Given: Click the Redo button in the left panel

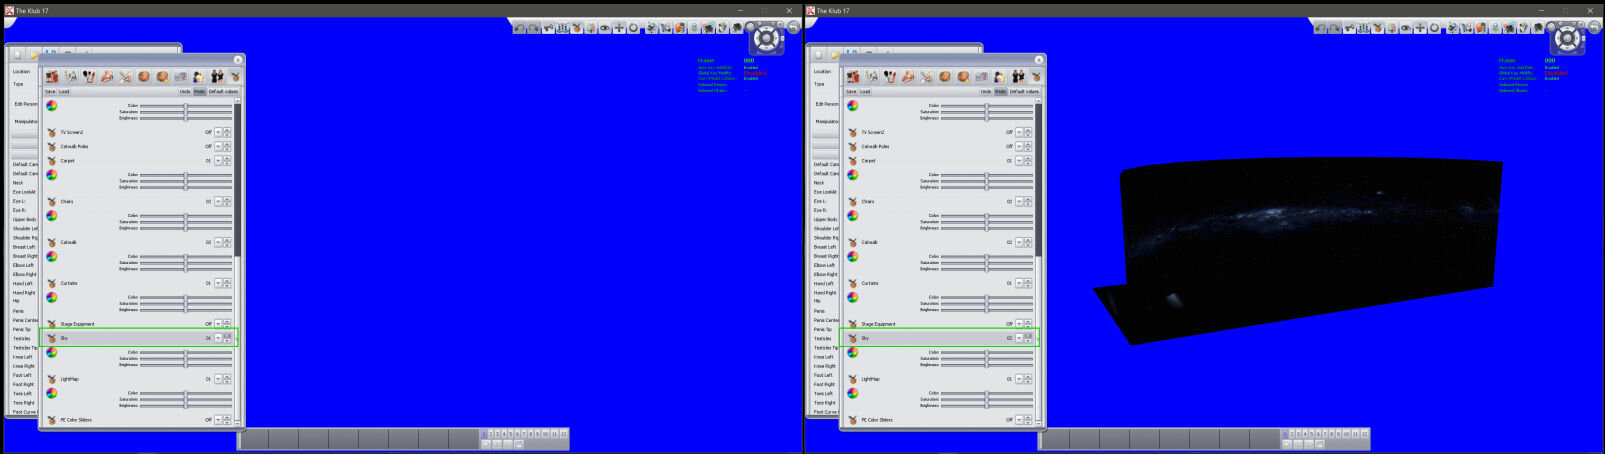Looking at the screenshot, I should pyautogui.click(x=200, y=91).
